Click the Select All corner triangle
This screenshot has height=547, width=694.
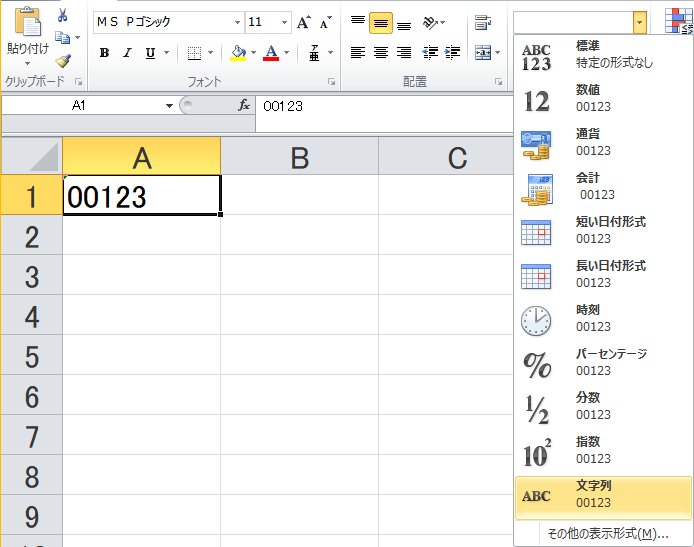(32, 155)
